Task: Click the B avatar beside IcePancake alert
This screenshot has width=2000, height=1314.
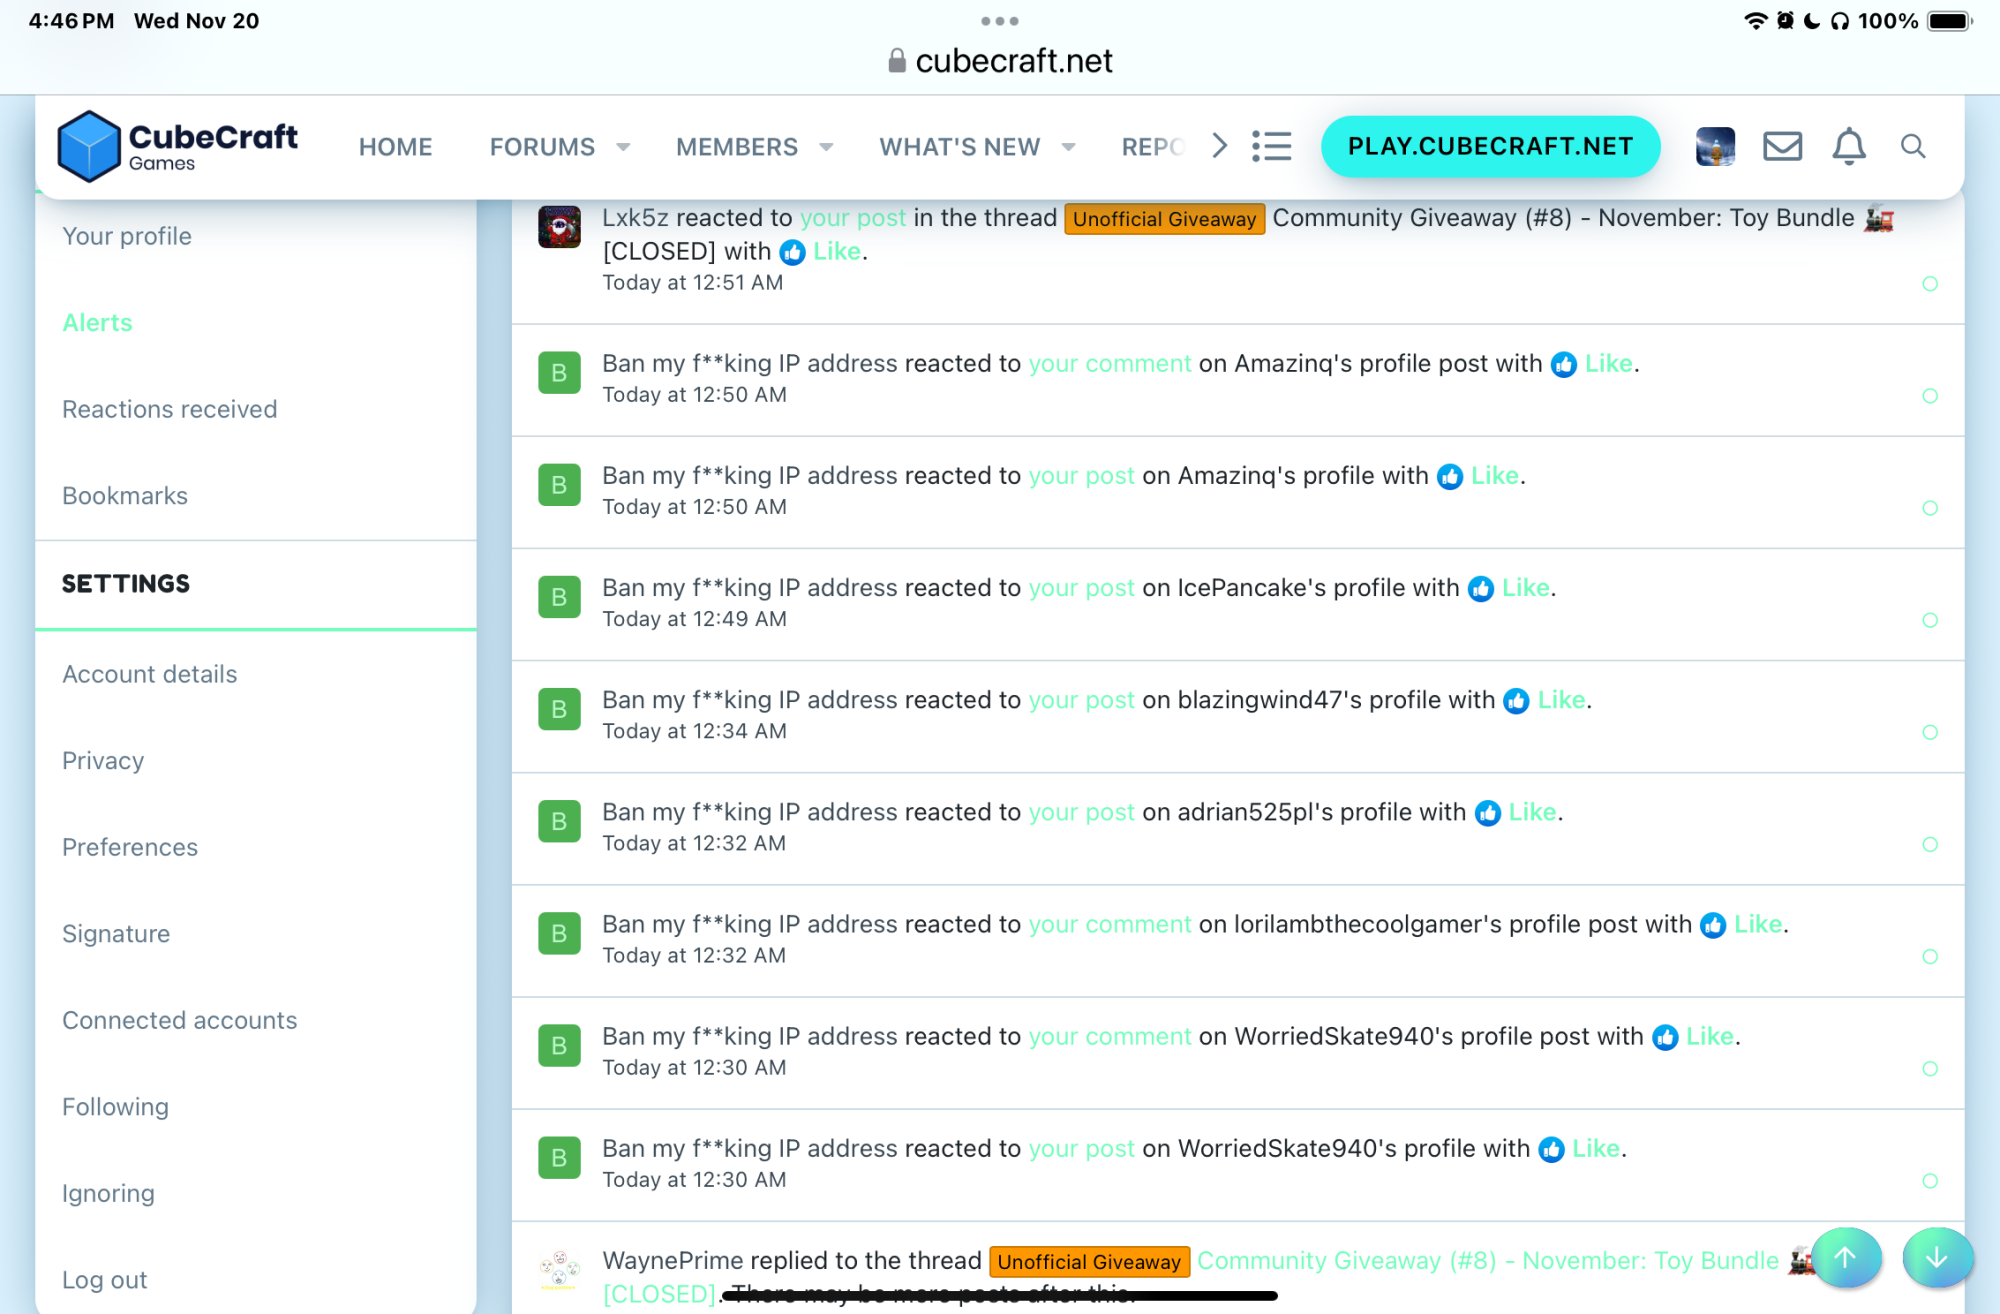Action: click(x=559, y=597)
